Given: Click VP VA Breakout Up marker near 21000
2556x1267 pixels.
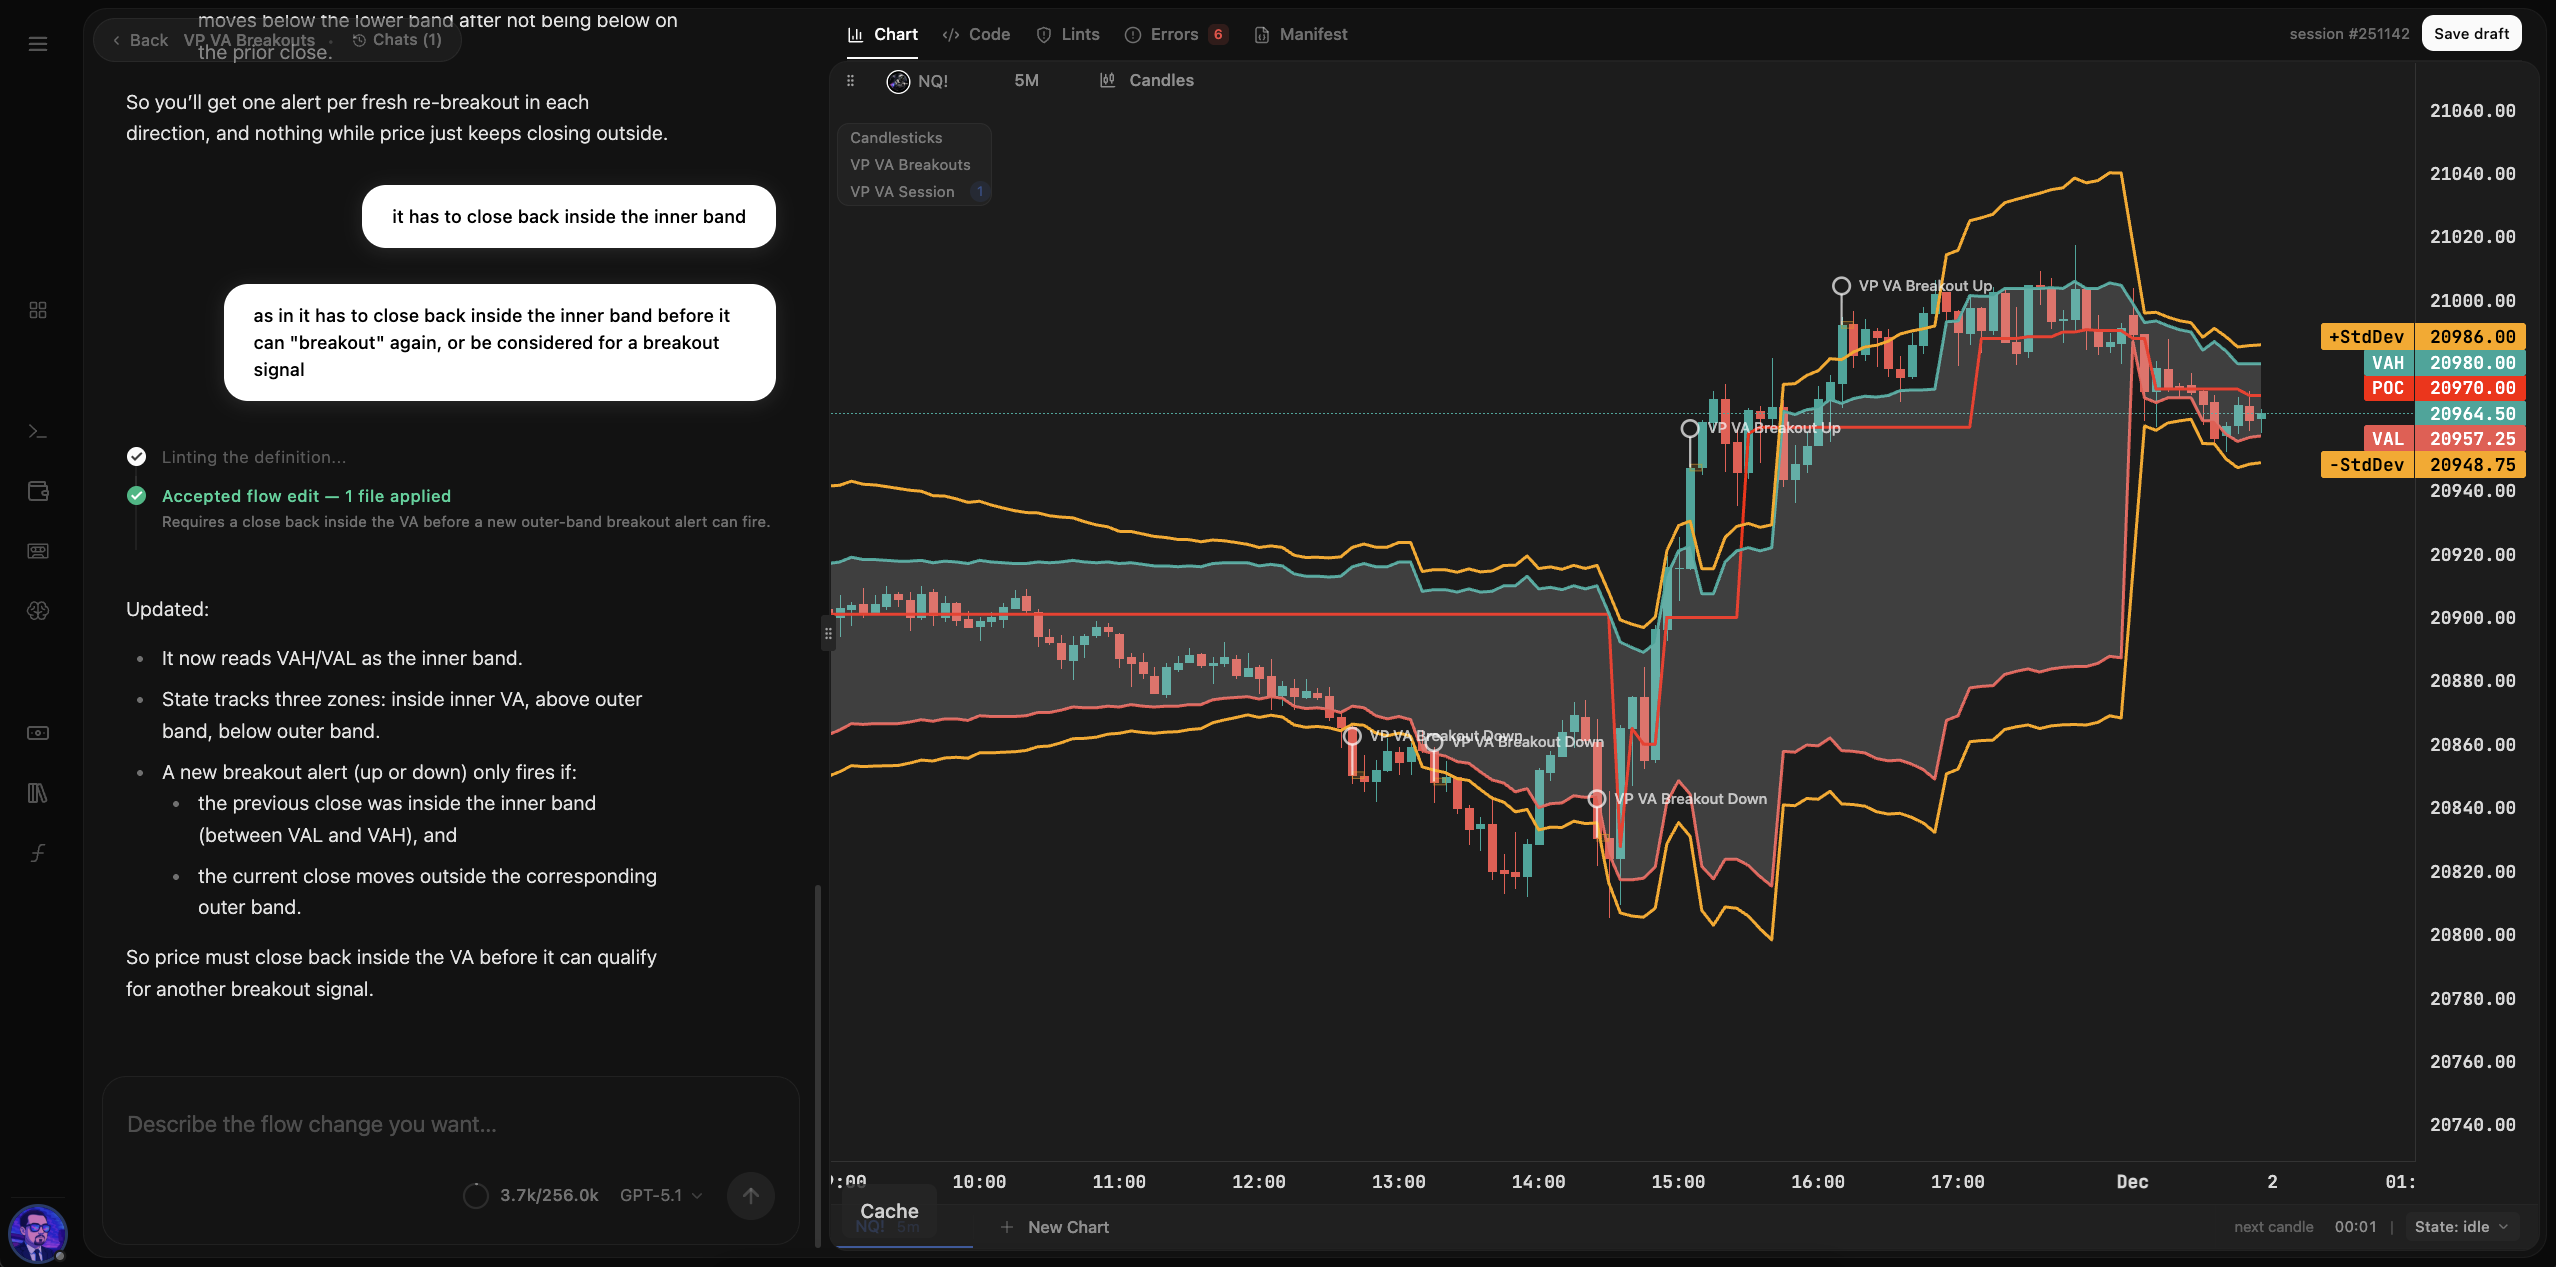Looking at the screenshot, I should 1841,286.
